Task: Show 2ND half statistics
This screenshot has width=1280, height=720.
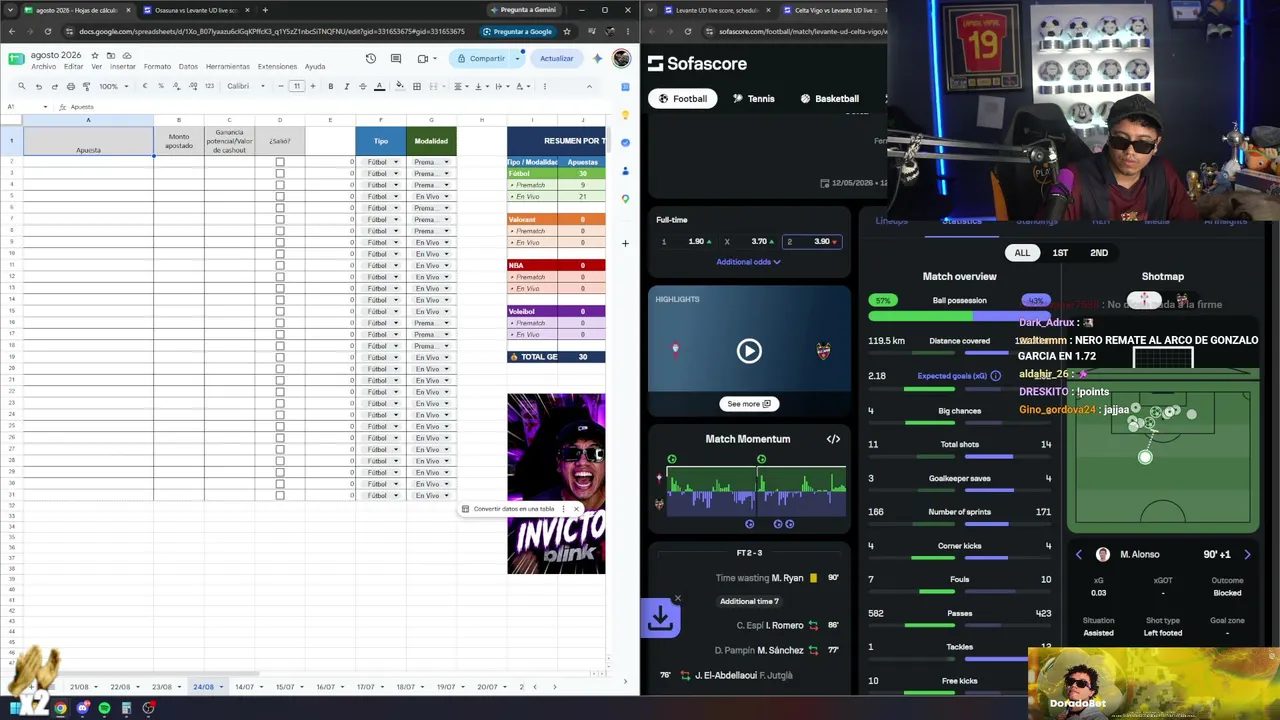Action: click(x=1099, y=253)
